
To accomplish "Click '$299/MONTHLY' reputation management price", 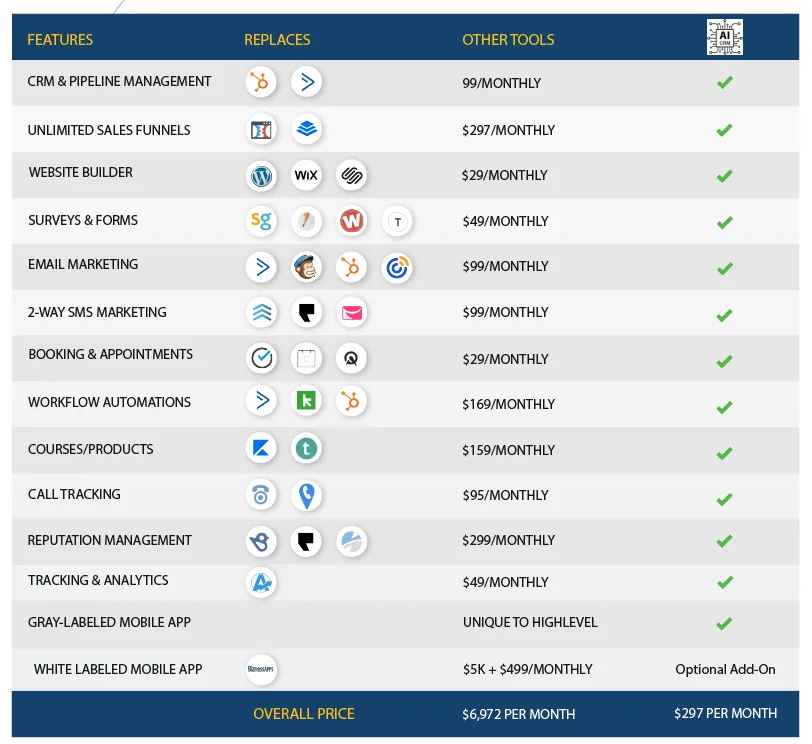I will click(509, 540).
